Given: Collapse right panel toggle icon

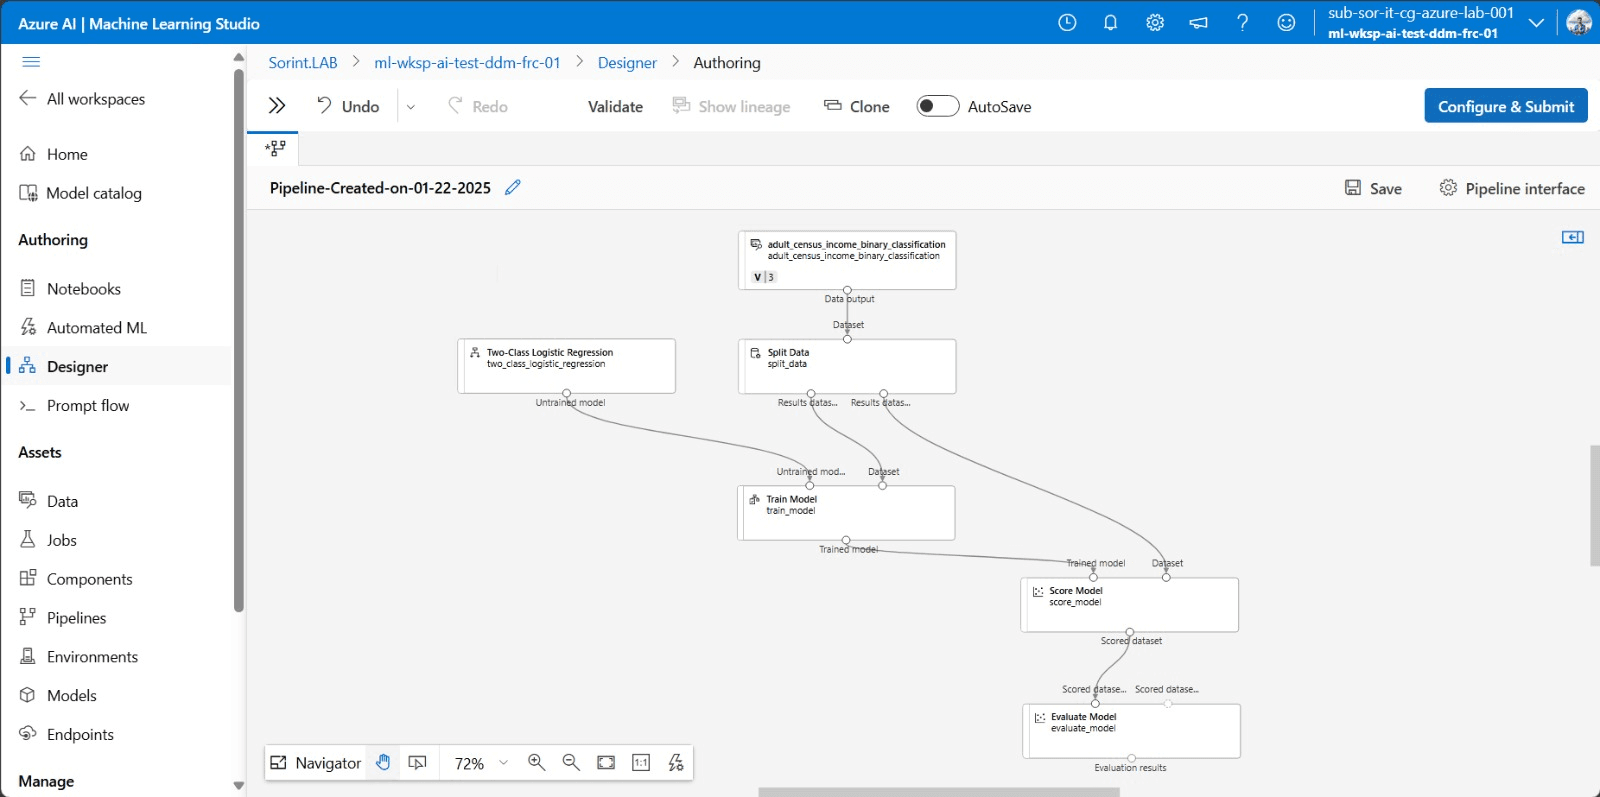Looking at the screenshot, I should pyautogui.click(x=1573, y=237).
